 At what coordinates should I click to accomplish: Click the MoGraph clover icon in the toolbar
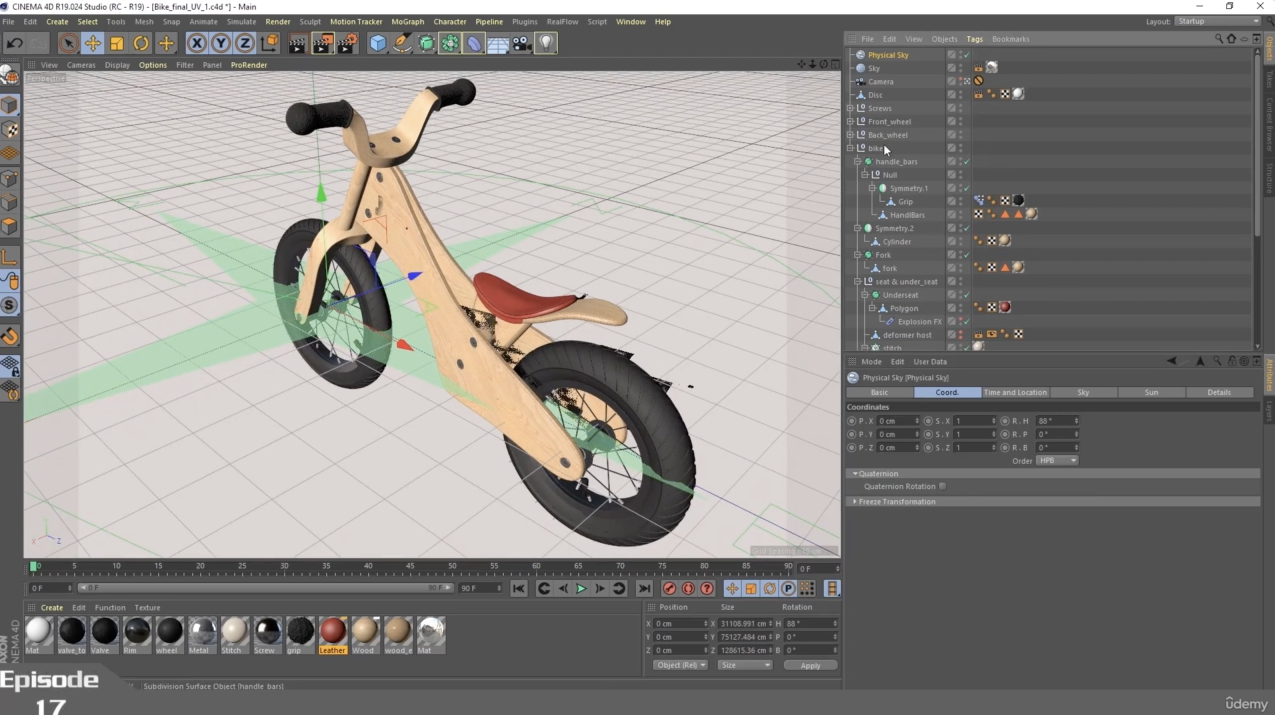449,43
